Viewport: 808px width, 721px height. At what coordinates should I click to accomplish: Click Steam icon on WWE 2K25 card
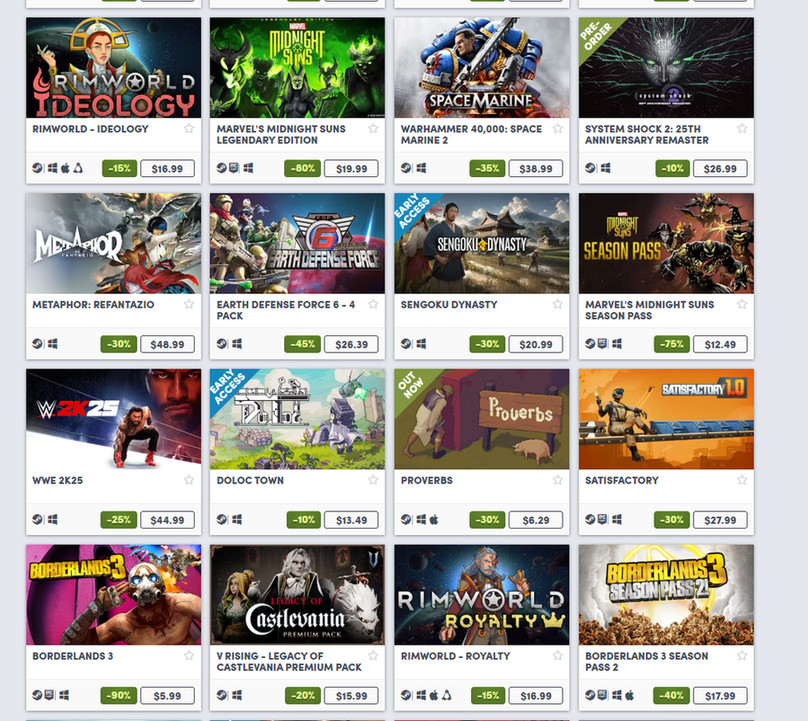(x=37, y=519)
